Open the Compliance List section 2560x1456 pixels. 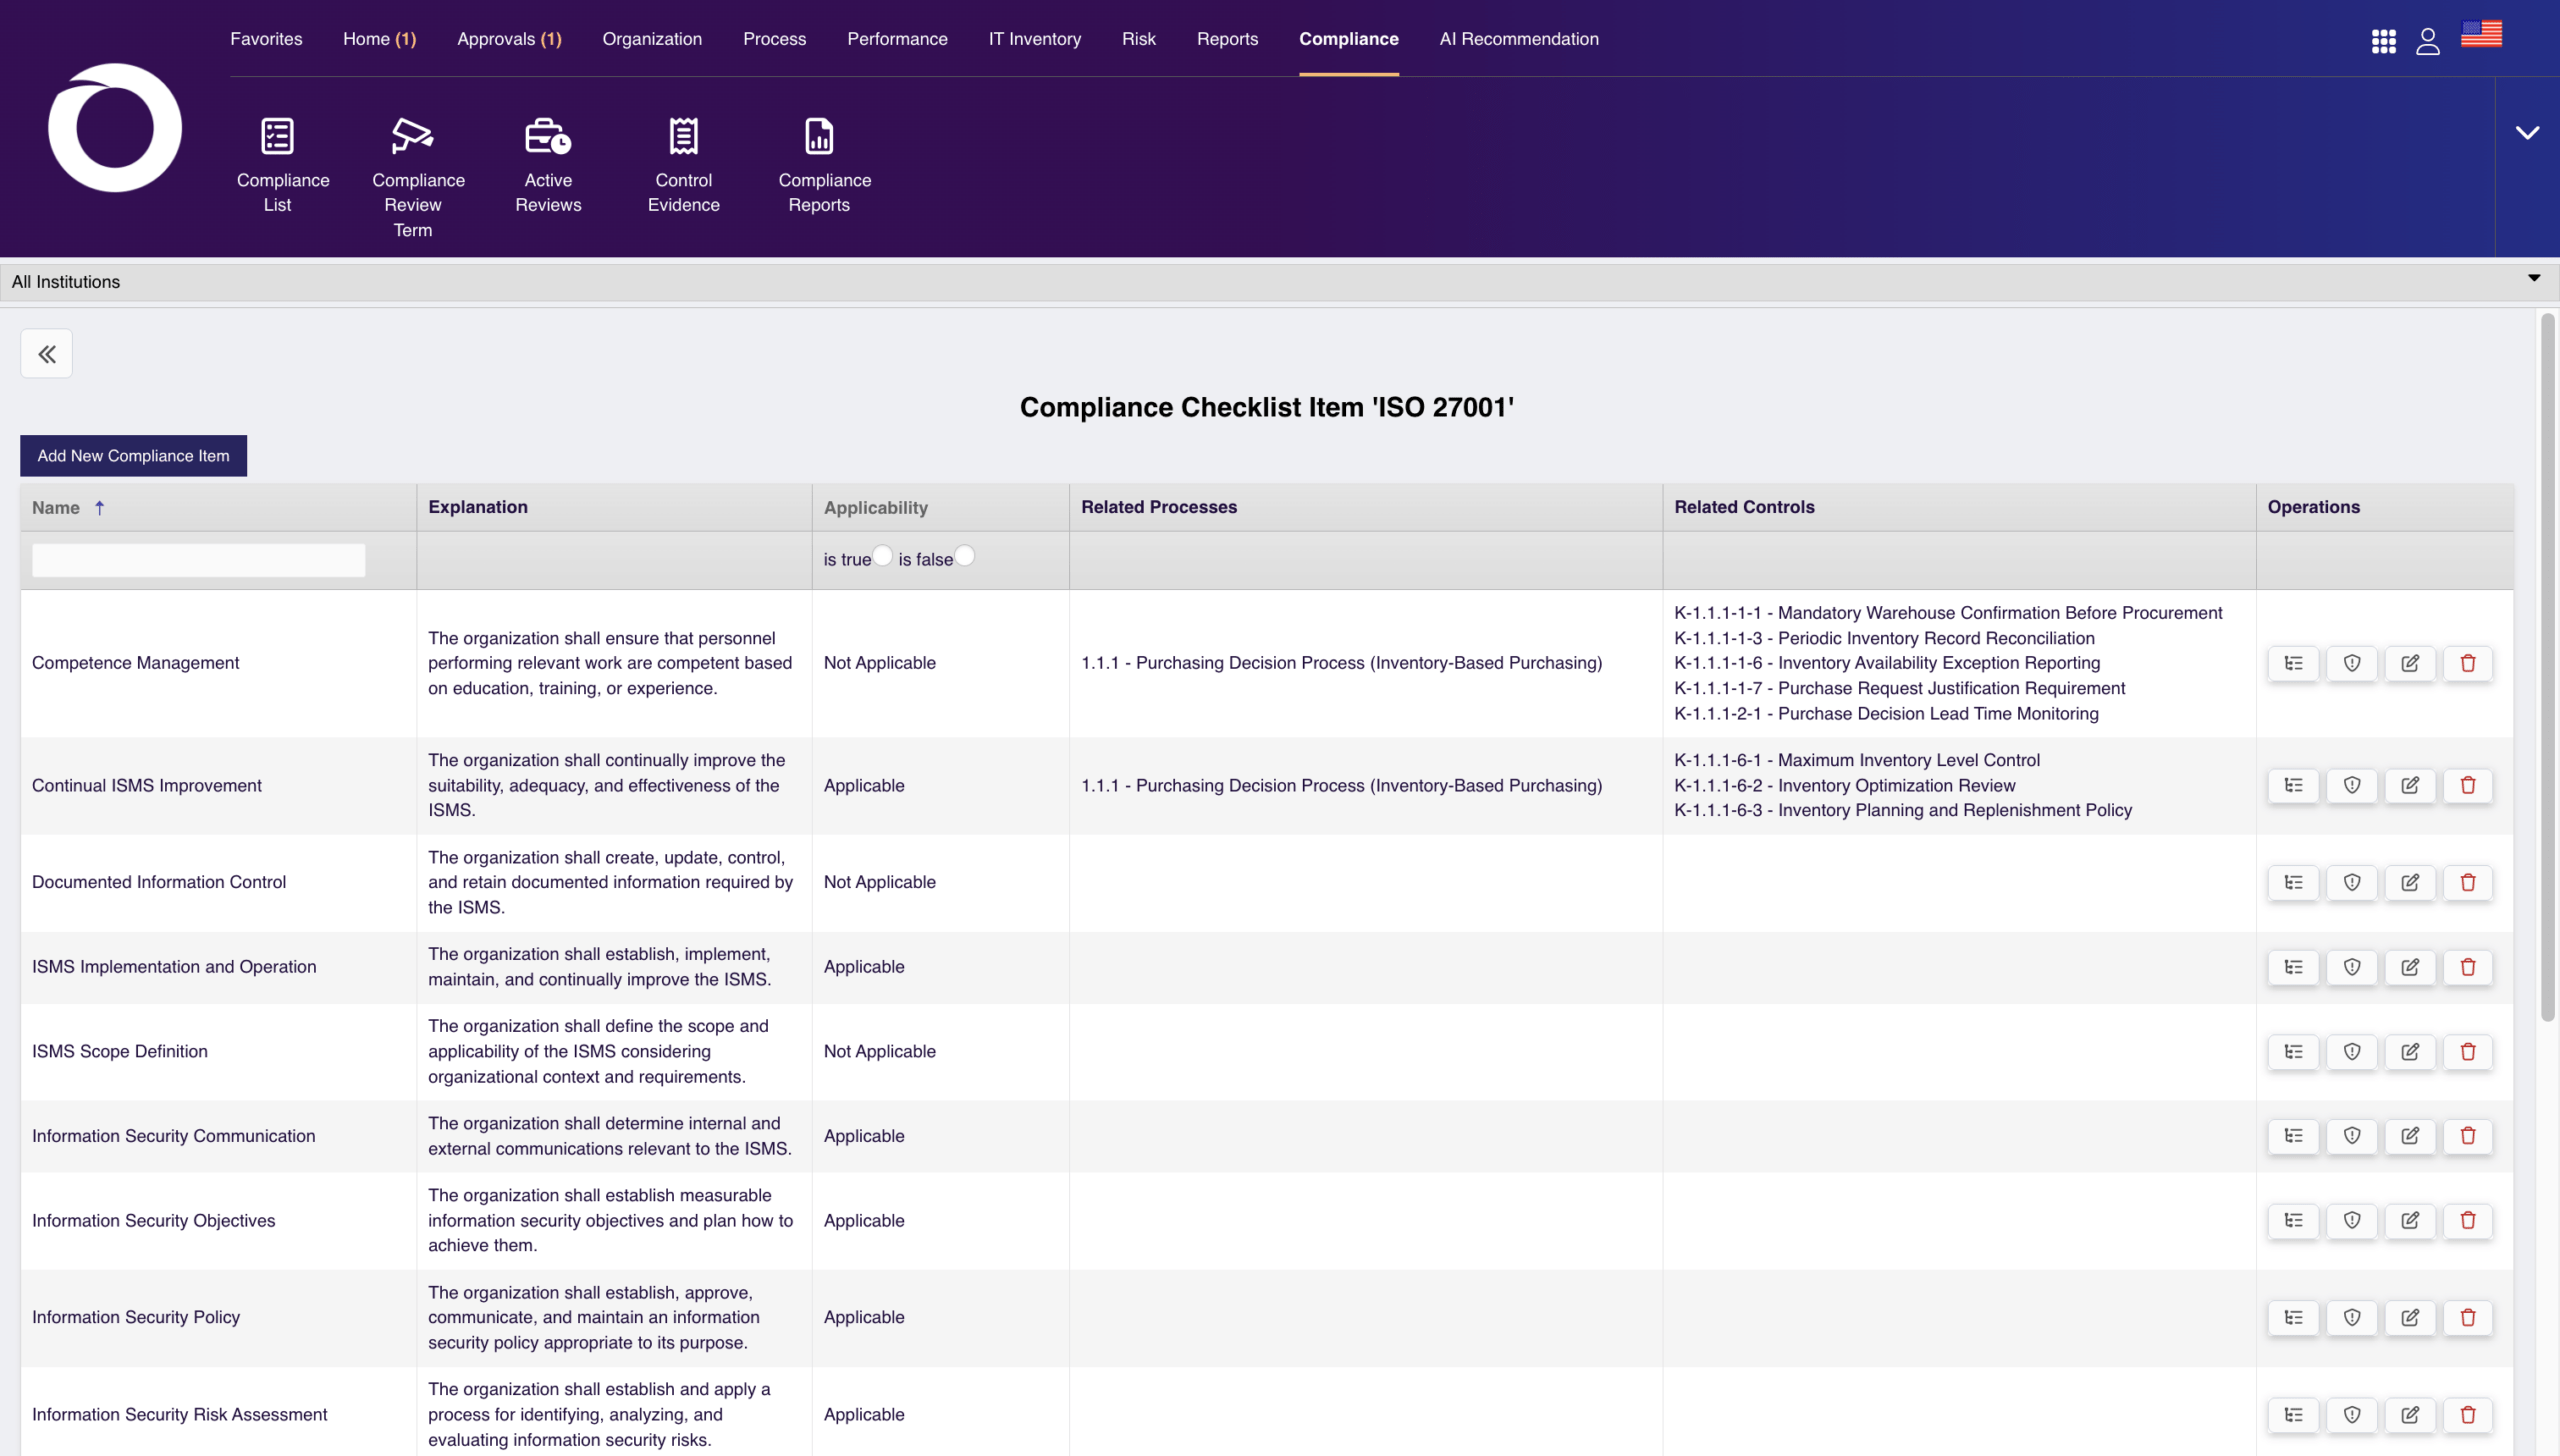(278, 166)
